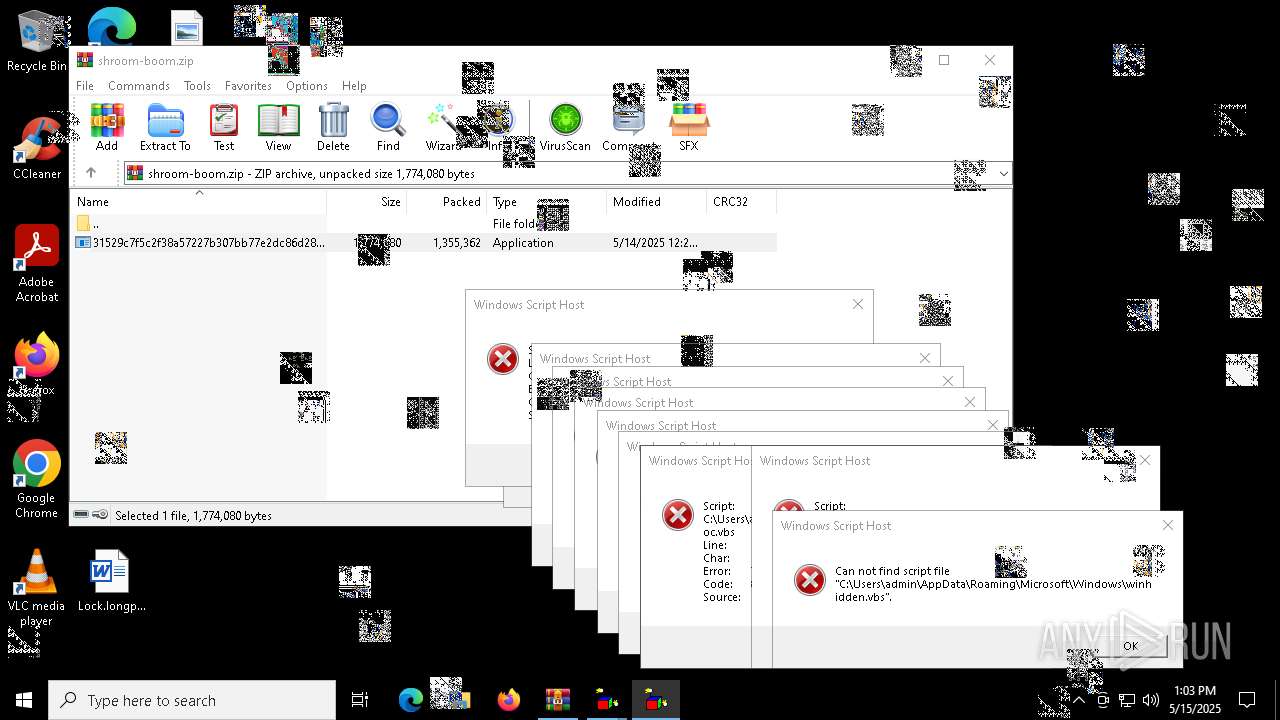Open the Favorites menu
1280x720 pixels.
coord(248,86)
